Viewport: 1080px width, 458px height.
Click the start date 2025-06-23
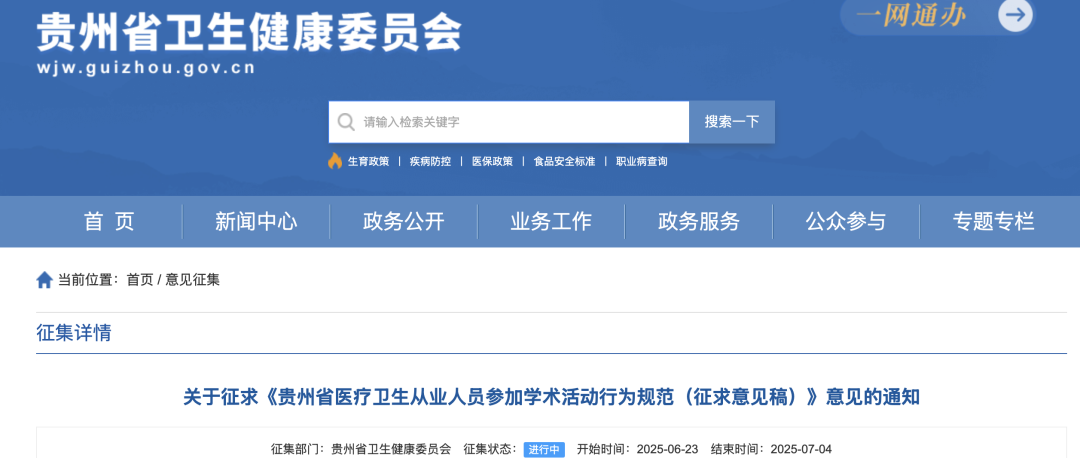pyautogui.click(x=667, y=450)
